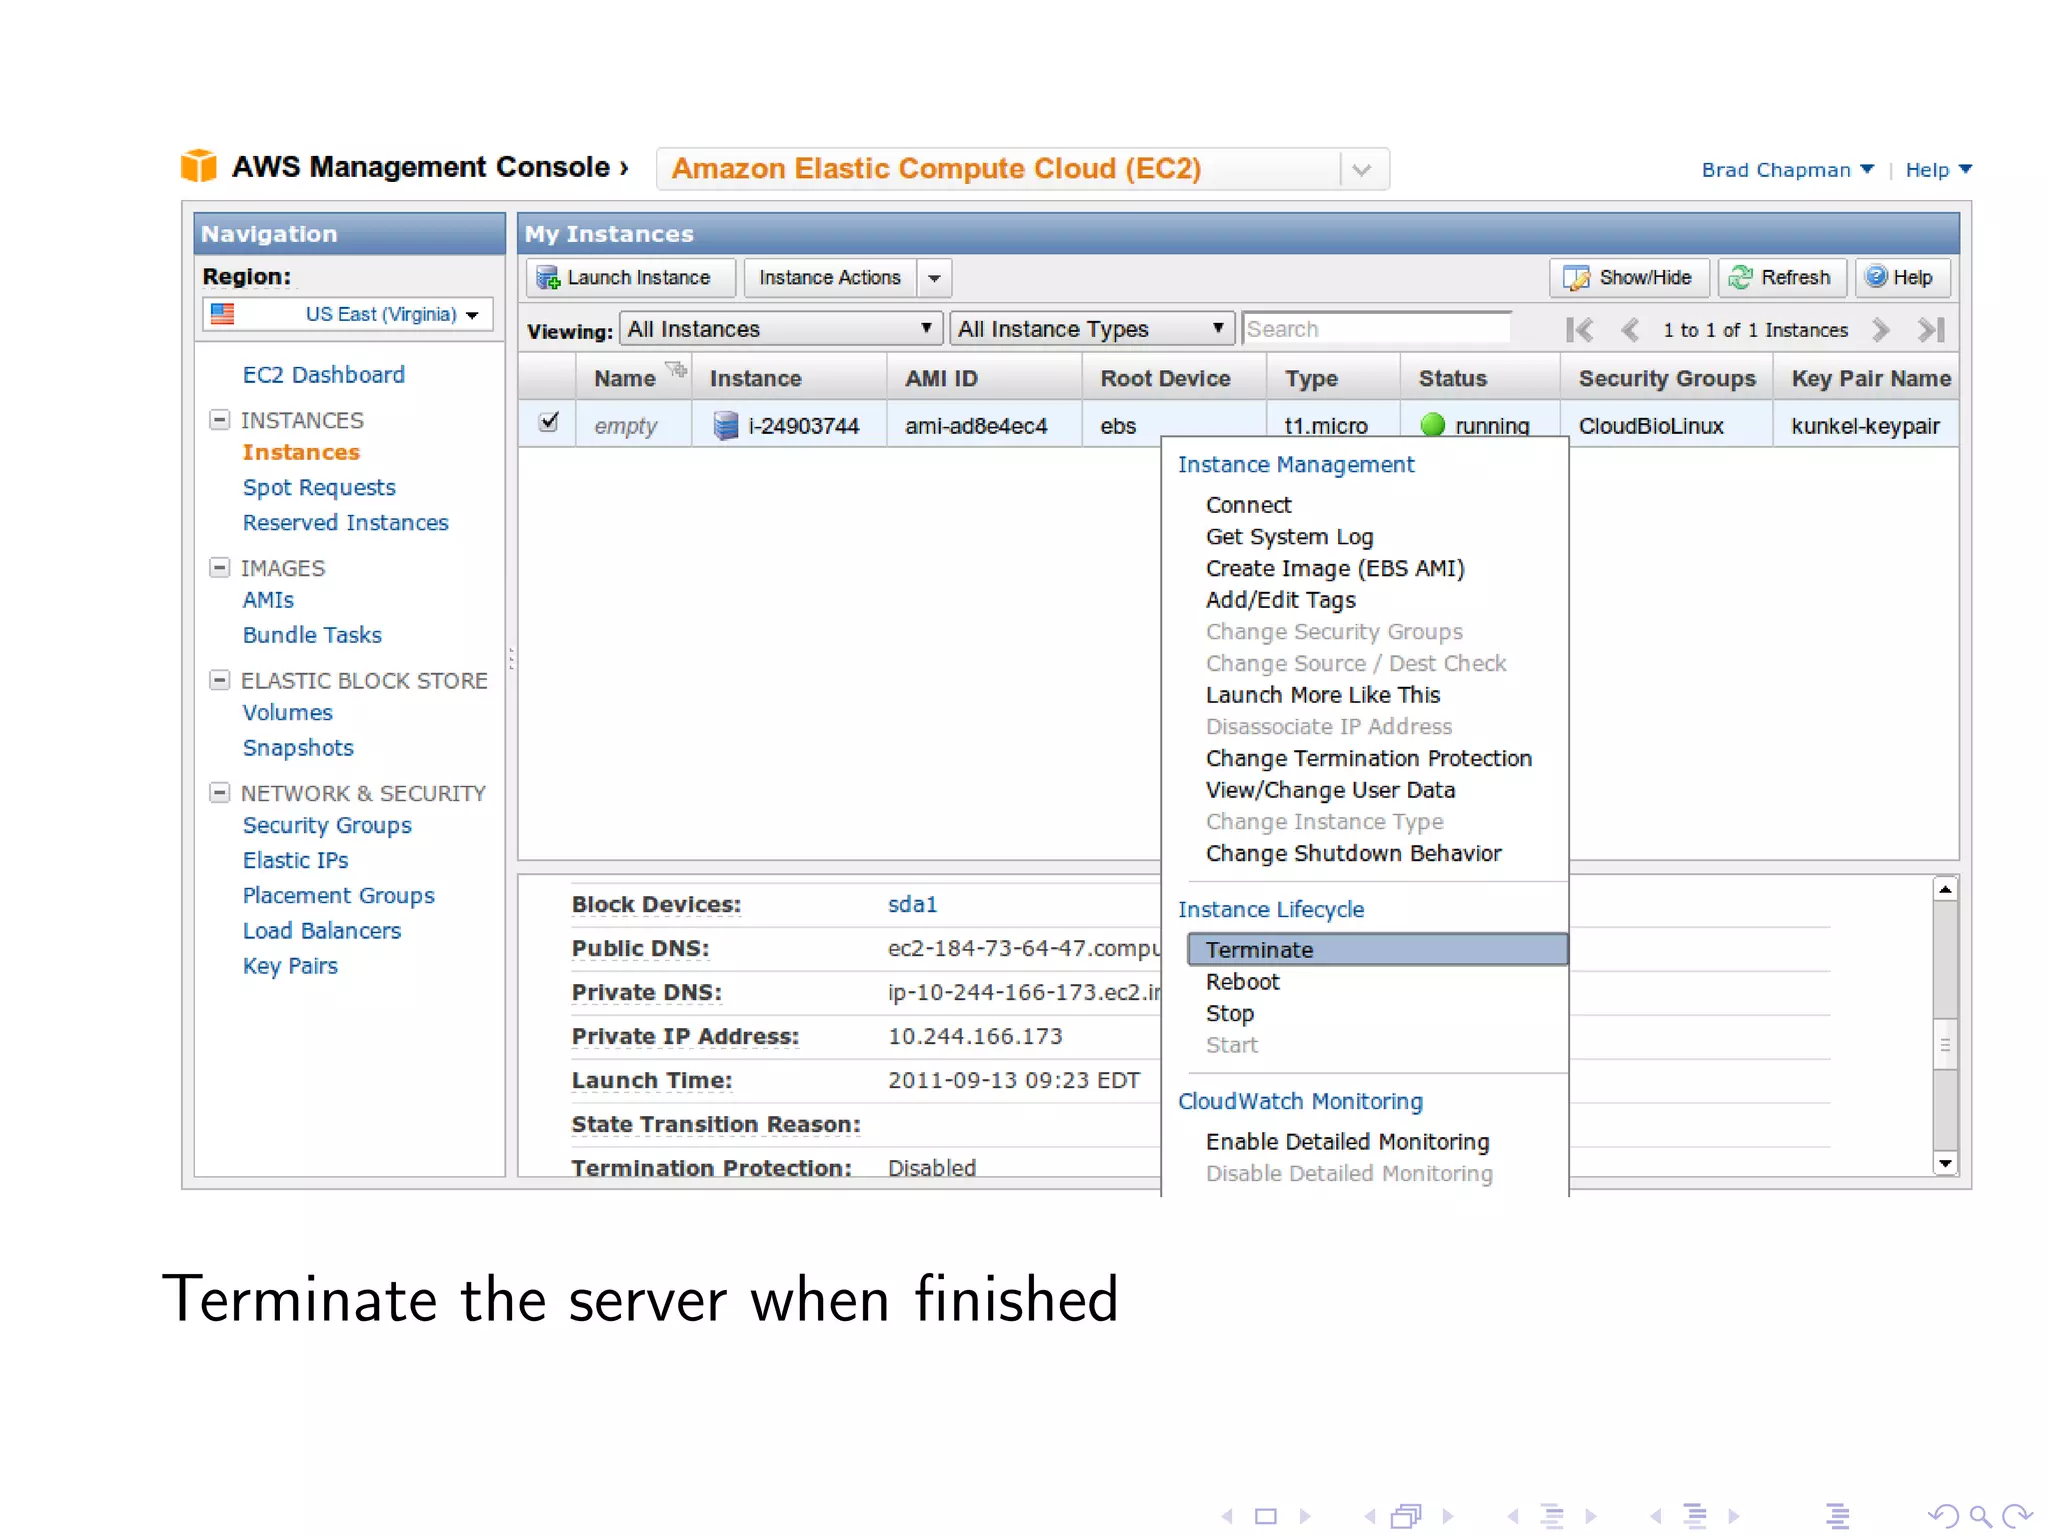Screen dimensions: 2048x1536
Task: Click the green running status indicator
Action: pos(1433,425)
